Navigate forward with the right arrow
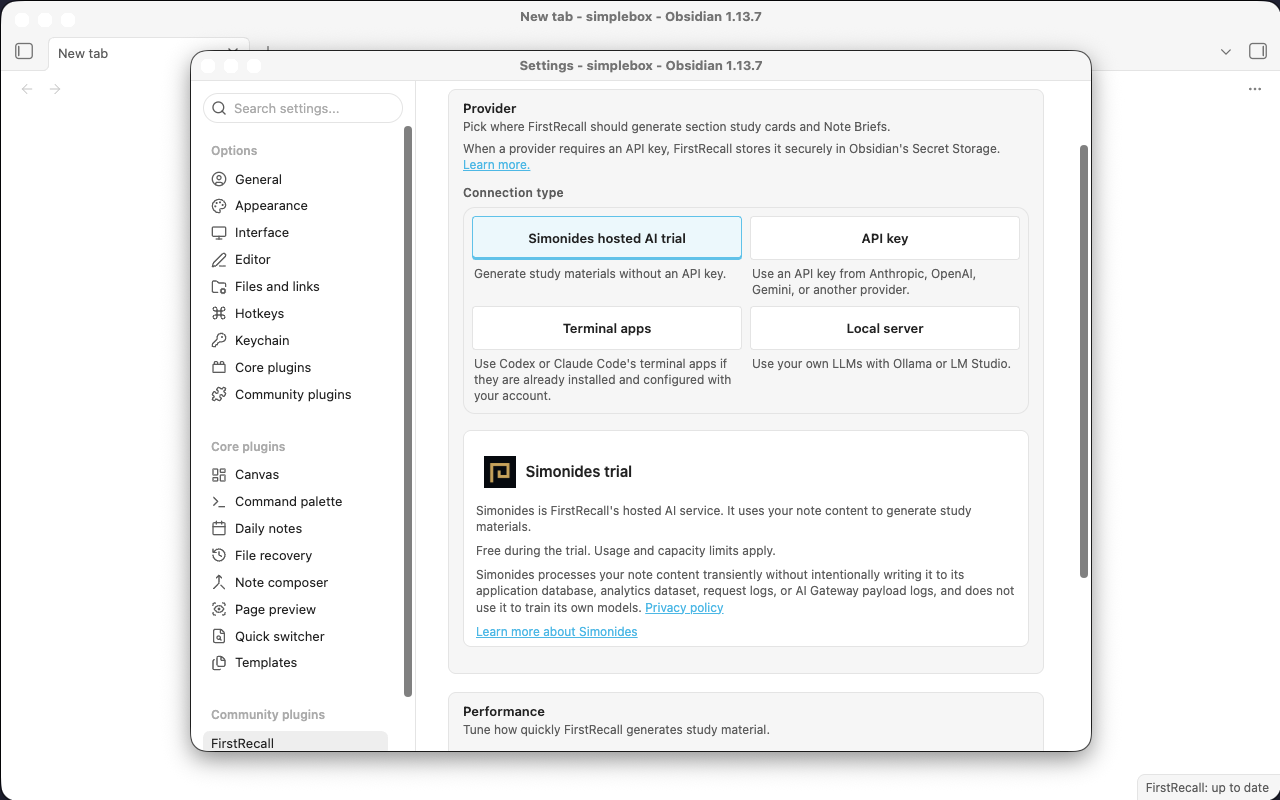 (55, 89)
